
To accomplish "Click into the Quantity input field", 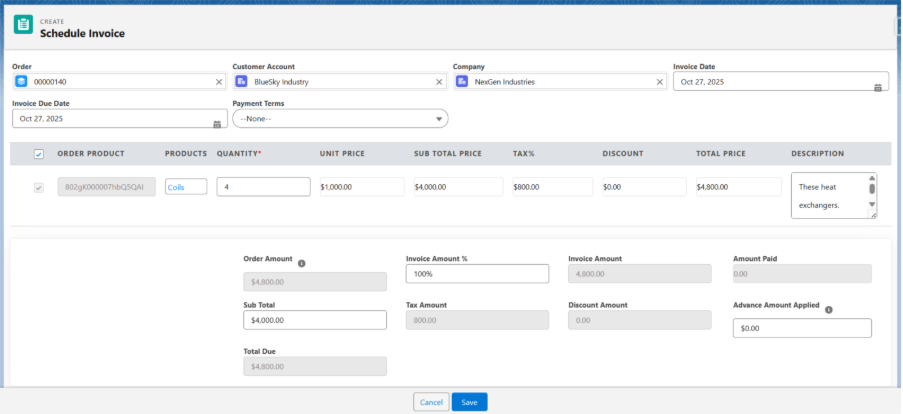I will [263, 187].
